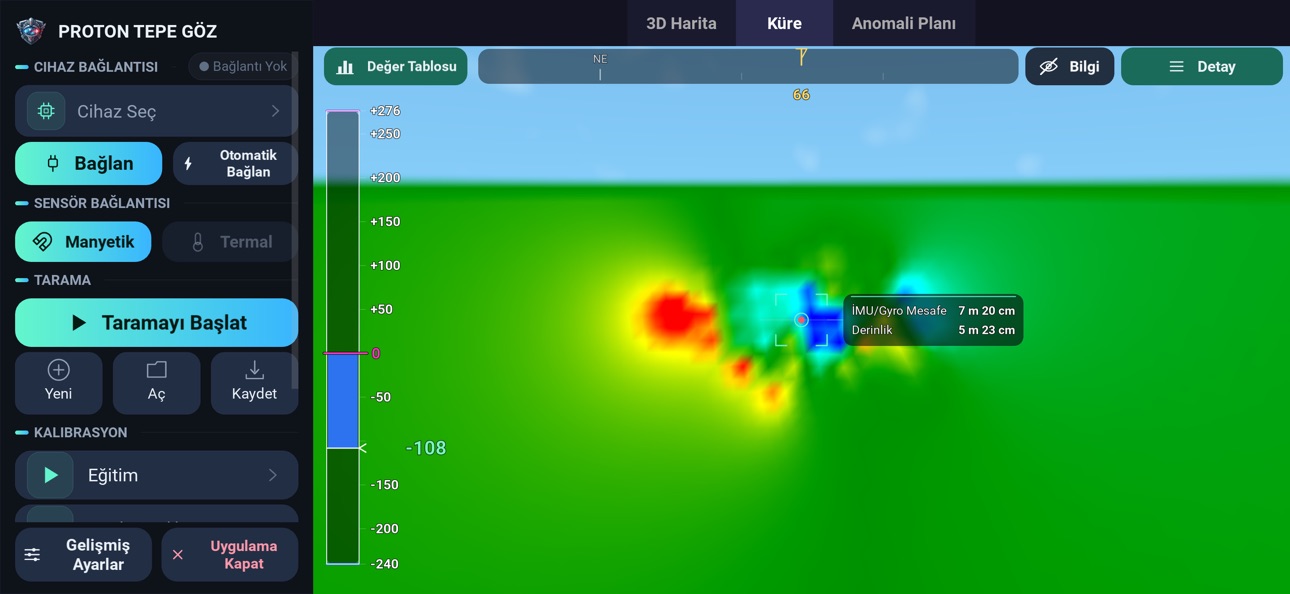The height and width of the screenshot is (594, 1290).
Task: Toggle the Bilgi info visibility
Action: (x=1069, y=66)
